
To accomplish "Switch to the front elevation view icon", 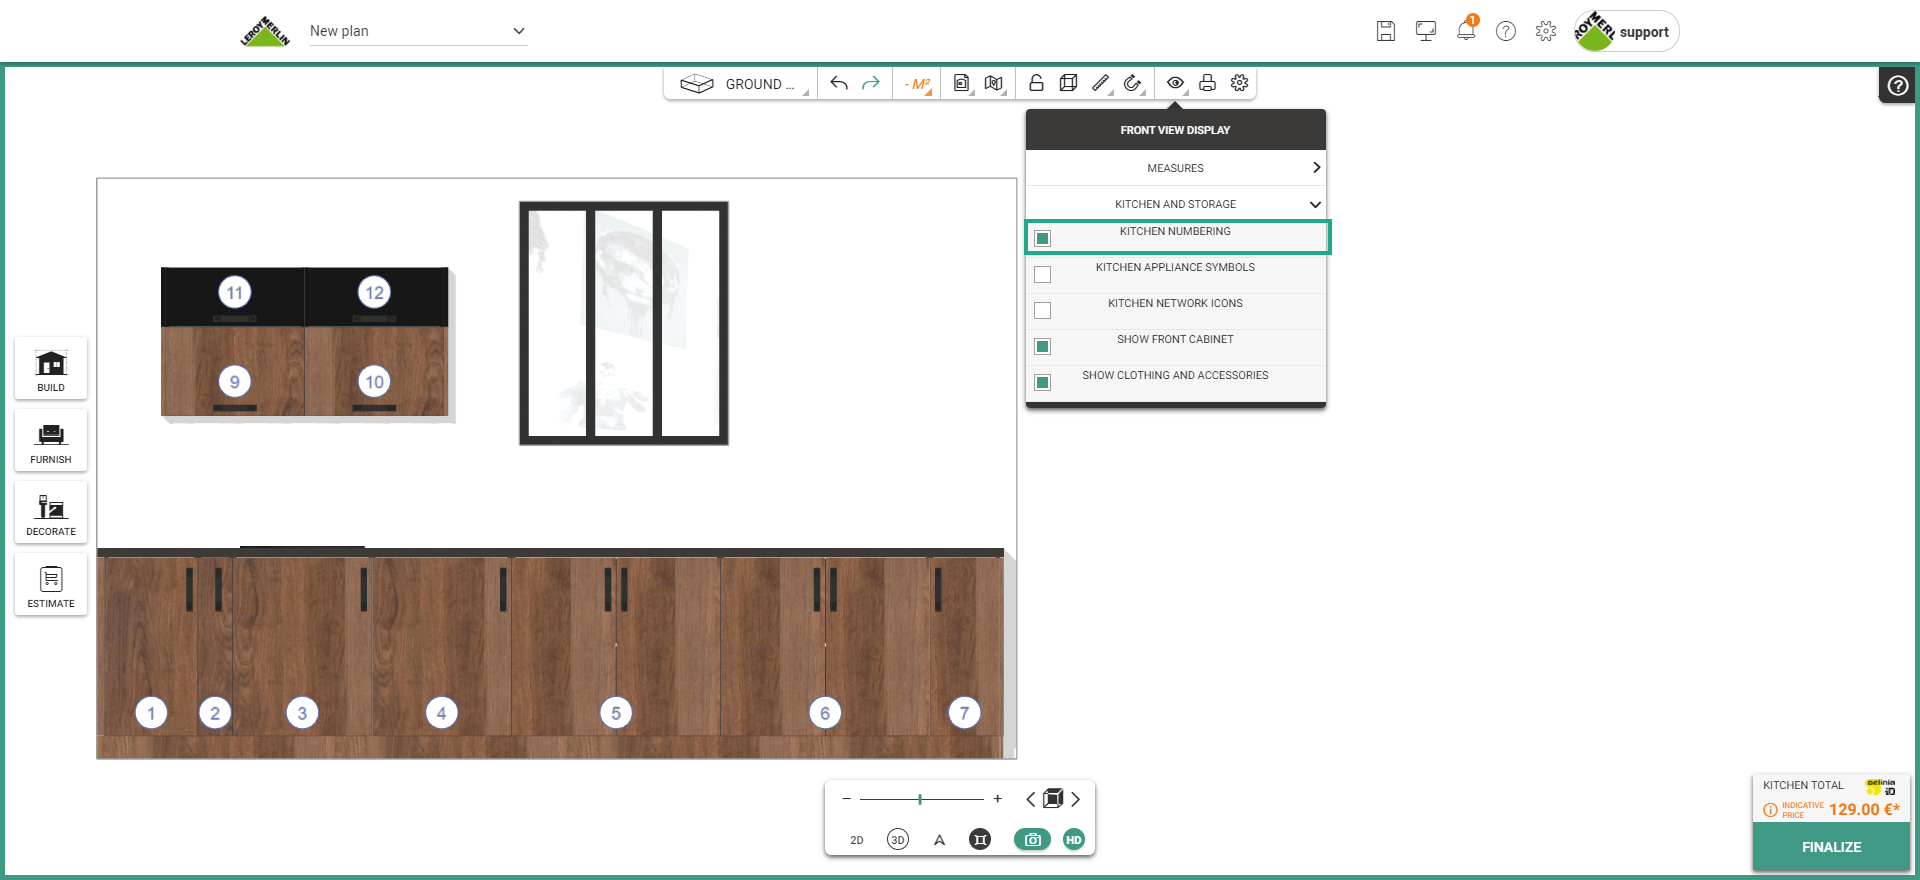I will point(980,840).
